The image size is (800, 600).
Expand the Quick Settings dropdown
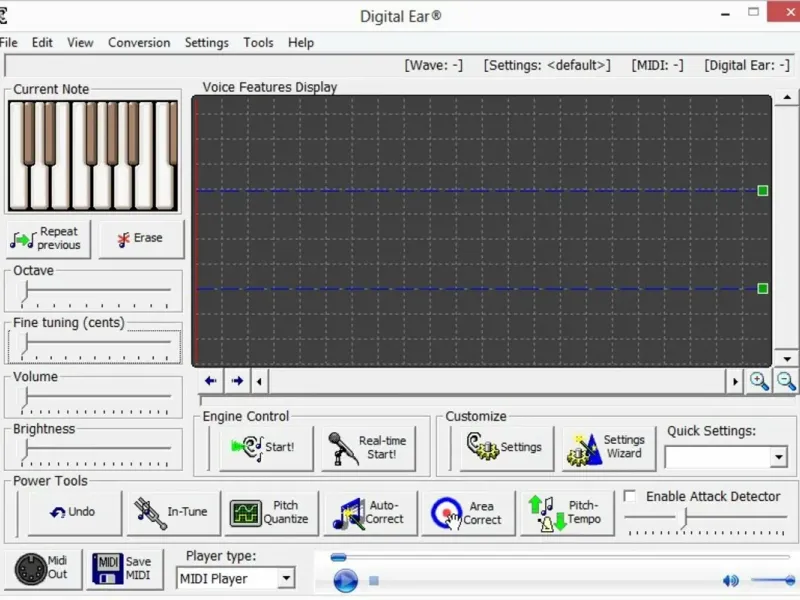[779, 457]
